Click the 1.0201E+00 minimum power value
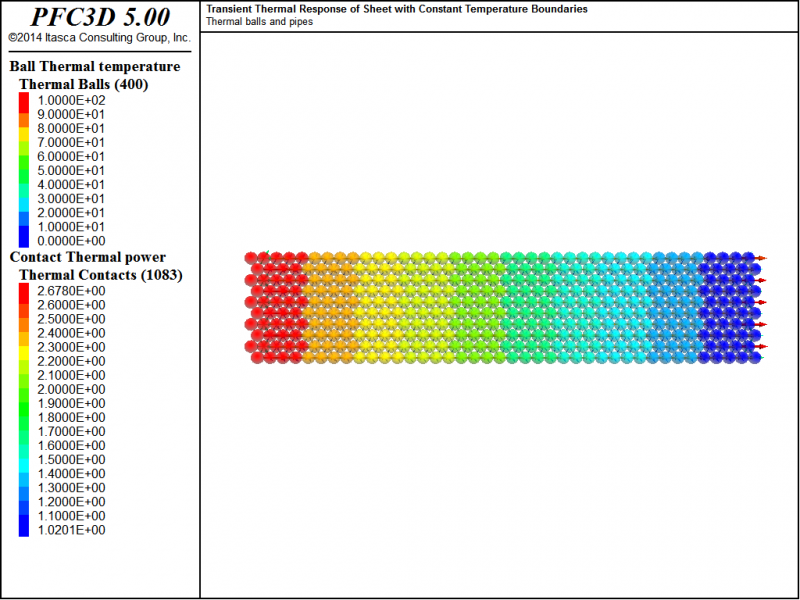Viewport: 800px width, 600px height. click(x=71, y=530)
